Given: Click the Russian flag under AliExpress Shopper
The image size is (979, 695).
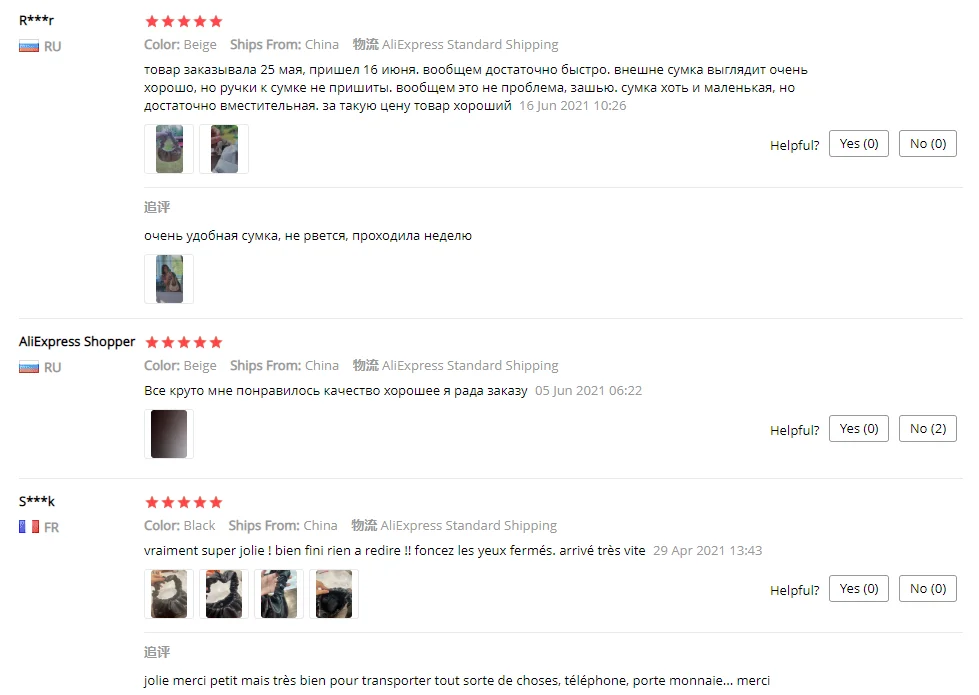Looking at the screenshot, I should click(x=29, y=367).
